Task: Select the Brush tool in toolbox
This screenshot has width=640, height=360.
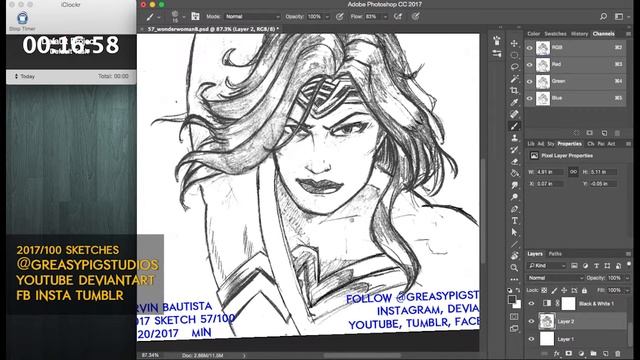Action: pyautogui.click(x=514, y=126)
